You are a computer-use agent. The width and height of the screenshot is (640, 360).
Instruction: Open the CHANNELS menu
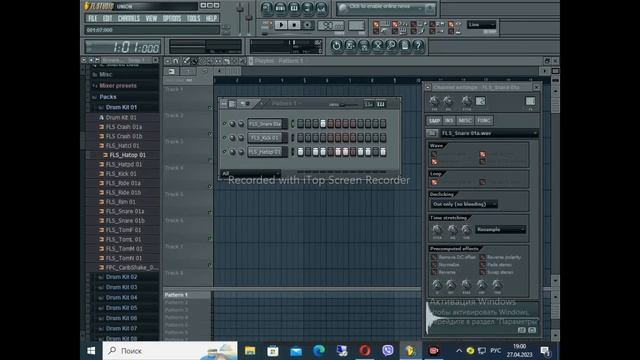[x=129, y=18]
